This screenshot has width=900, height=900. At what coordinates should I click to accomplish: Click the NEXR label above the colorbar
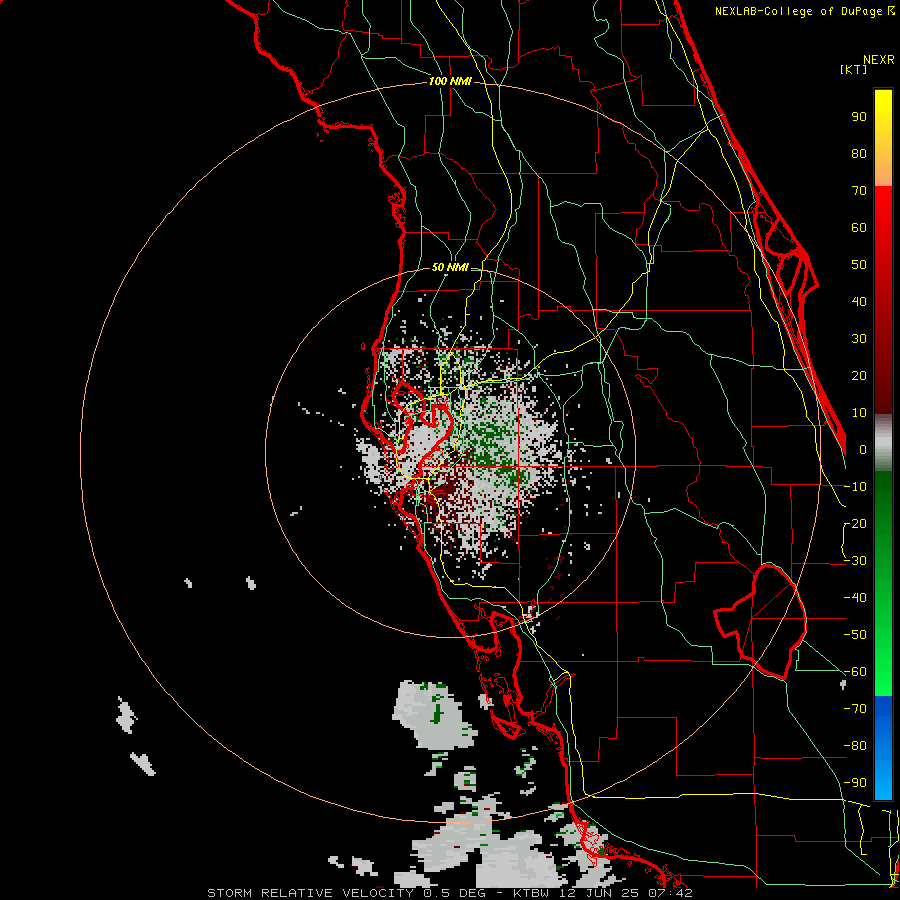[x=879, y=60]
